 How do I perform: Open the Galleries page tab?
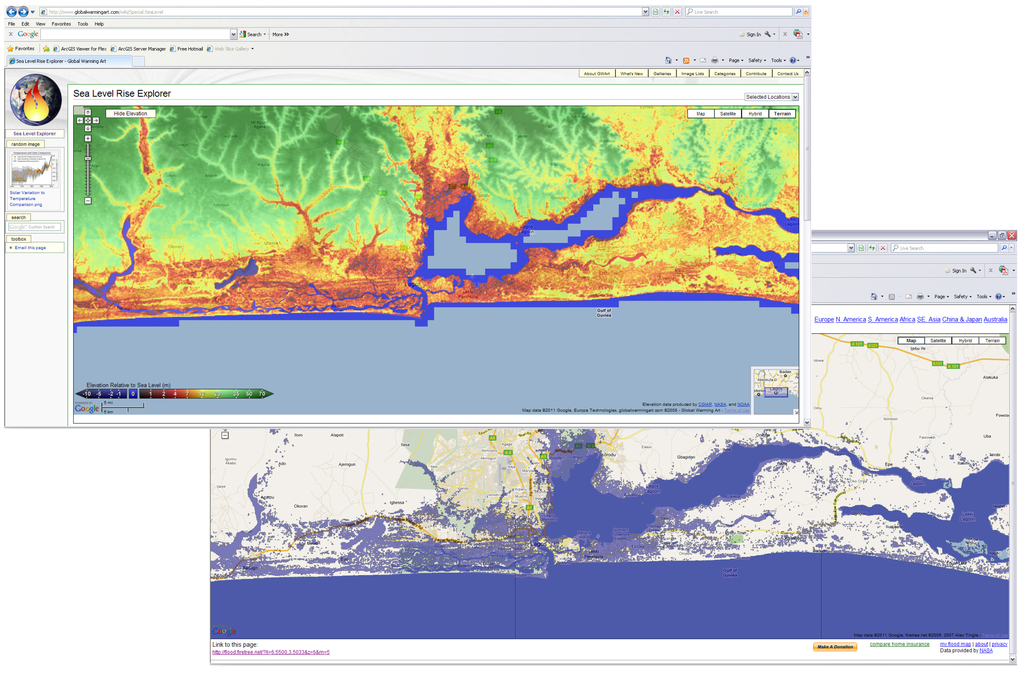(662, 74)
